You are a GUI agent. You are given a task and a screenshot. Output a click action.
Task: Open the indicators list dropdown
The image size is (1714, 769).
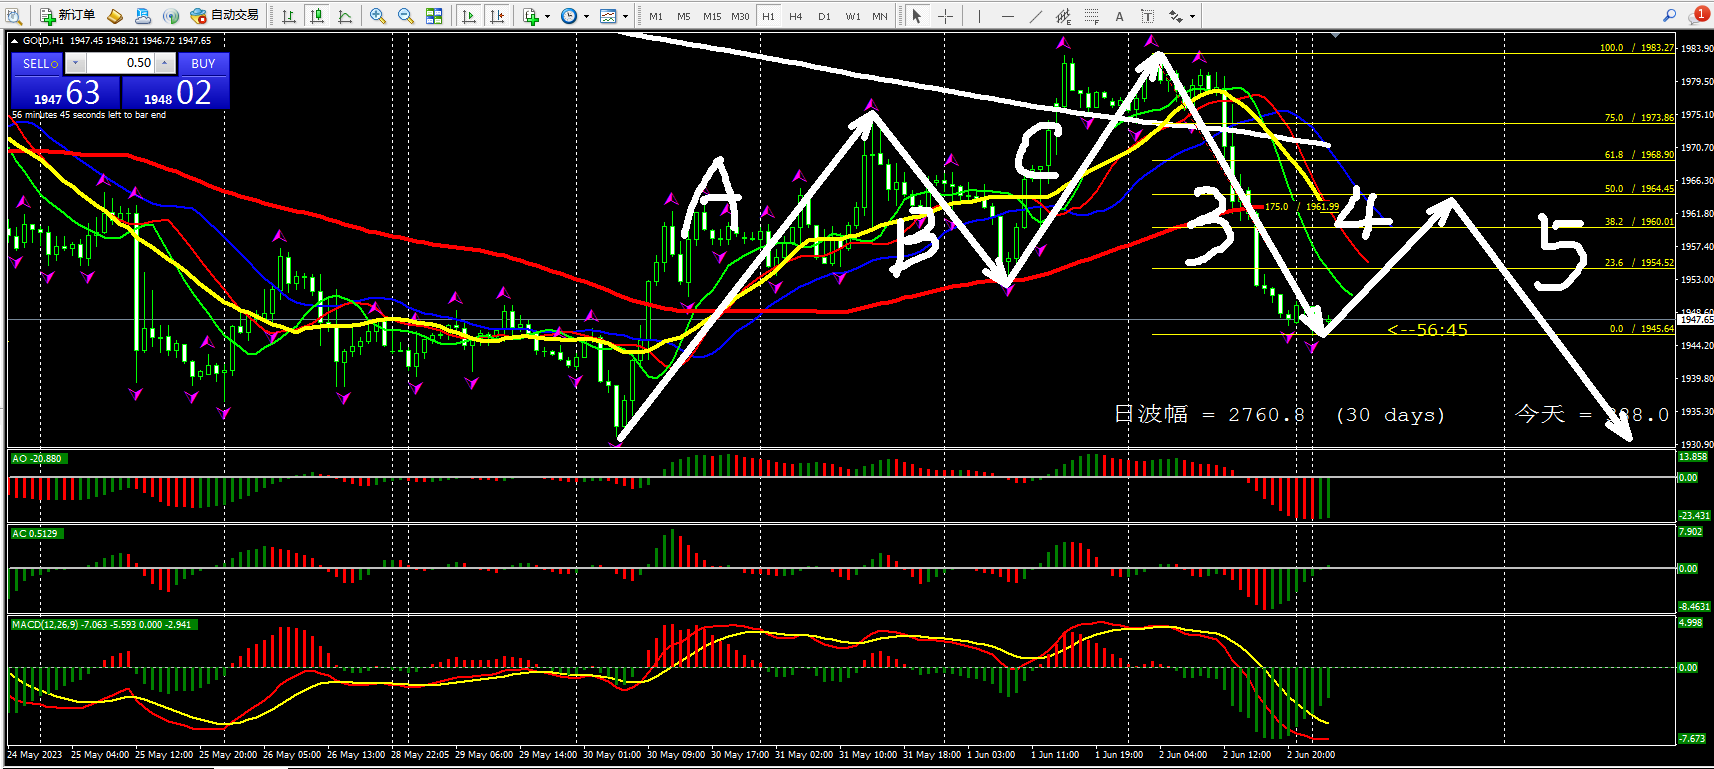[x=546, y=17]
